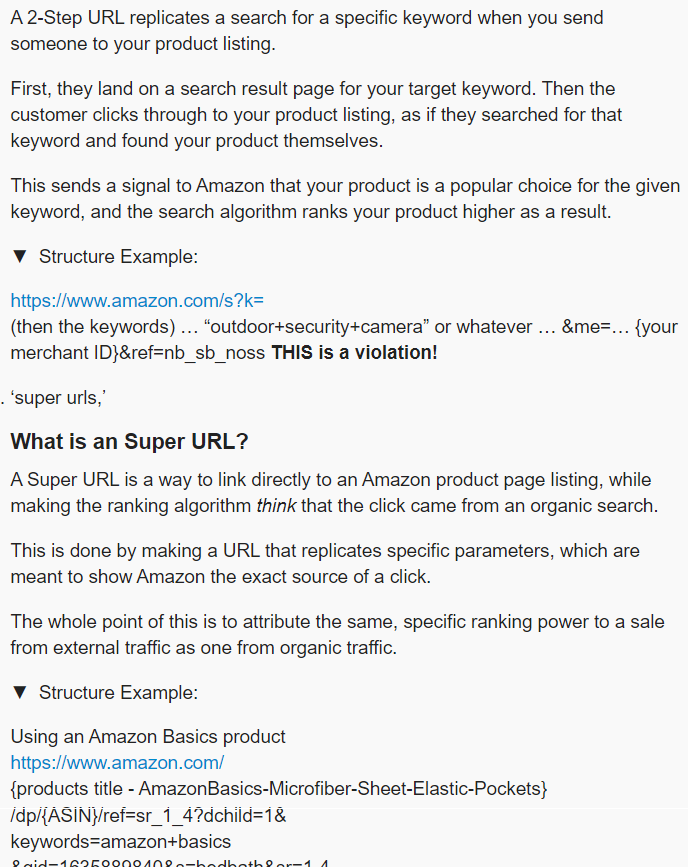Click the 'super urls,' text line

point(58,398)
